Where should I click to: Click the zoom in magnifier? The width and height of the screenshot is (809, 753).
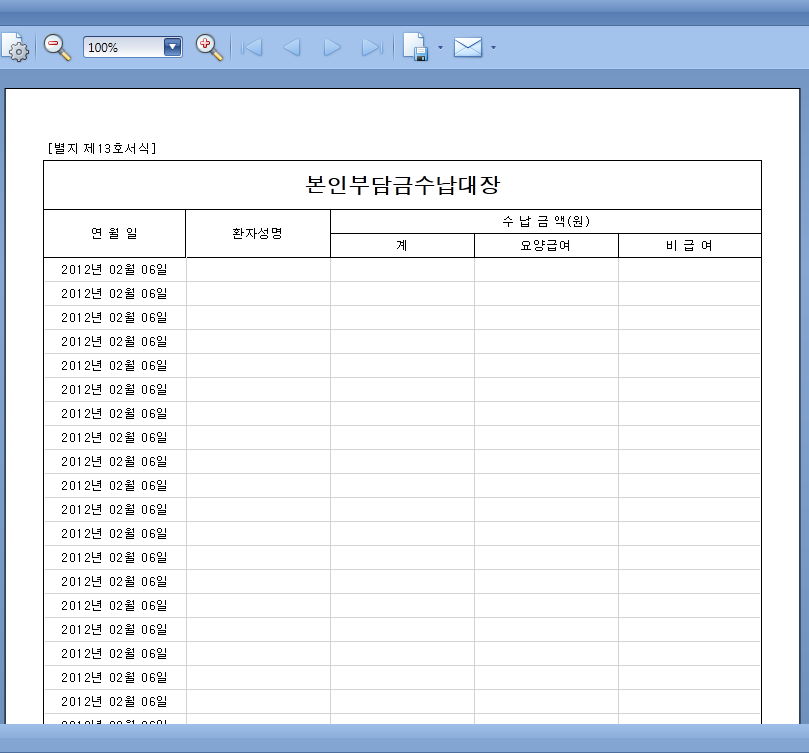click(208, 47)
